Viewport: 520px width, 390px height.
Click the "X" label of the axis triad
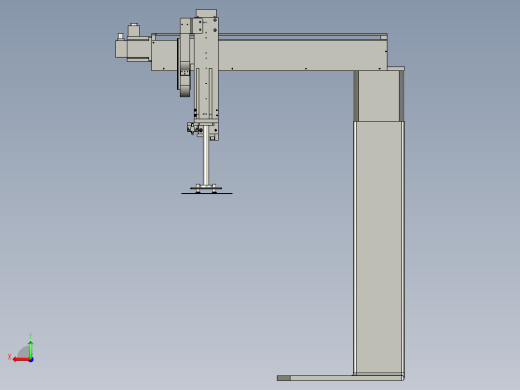tap(10, 357)
